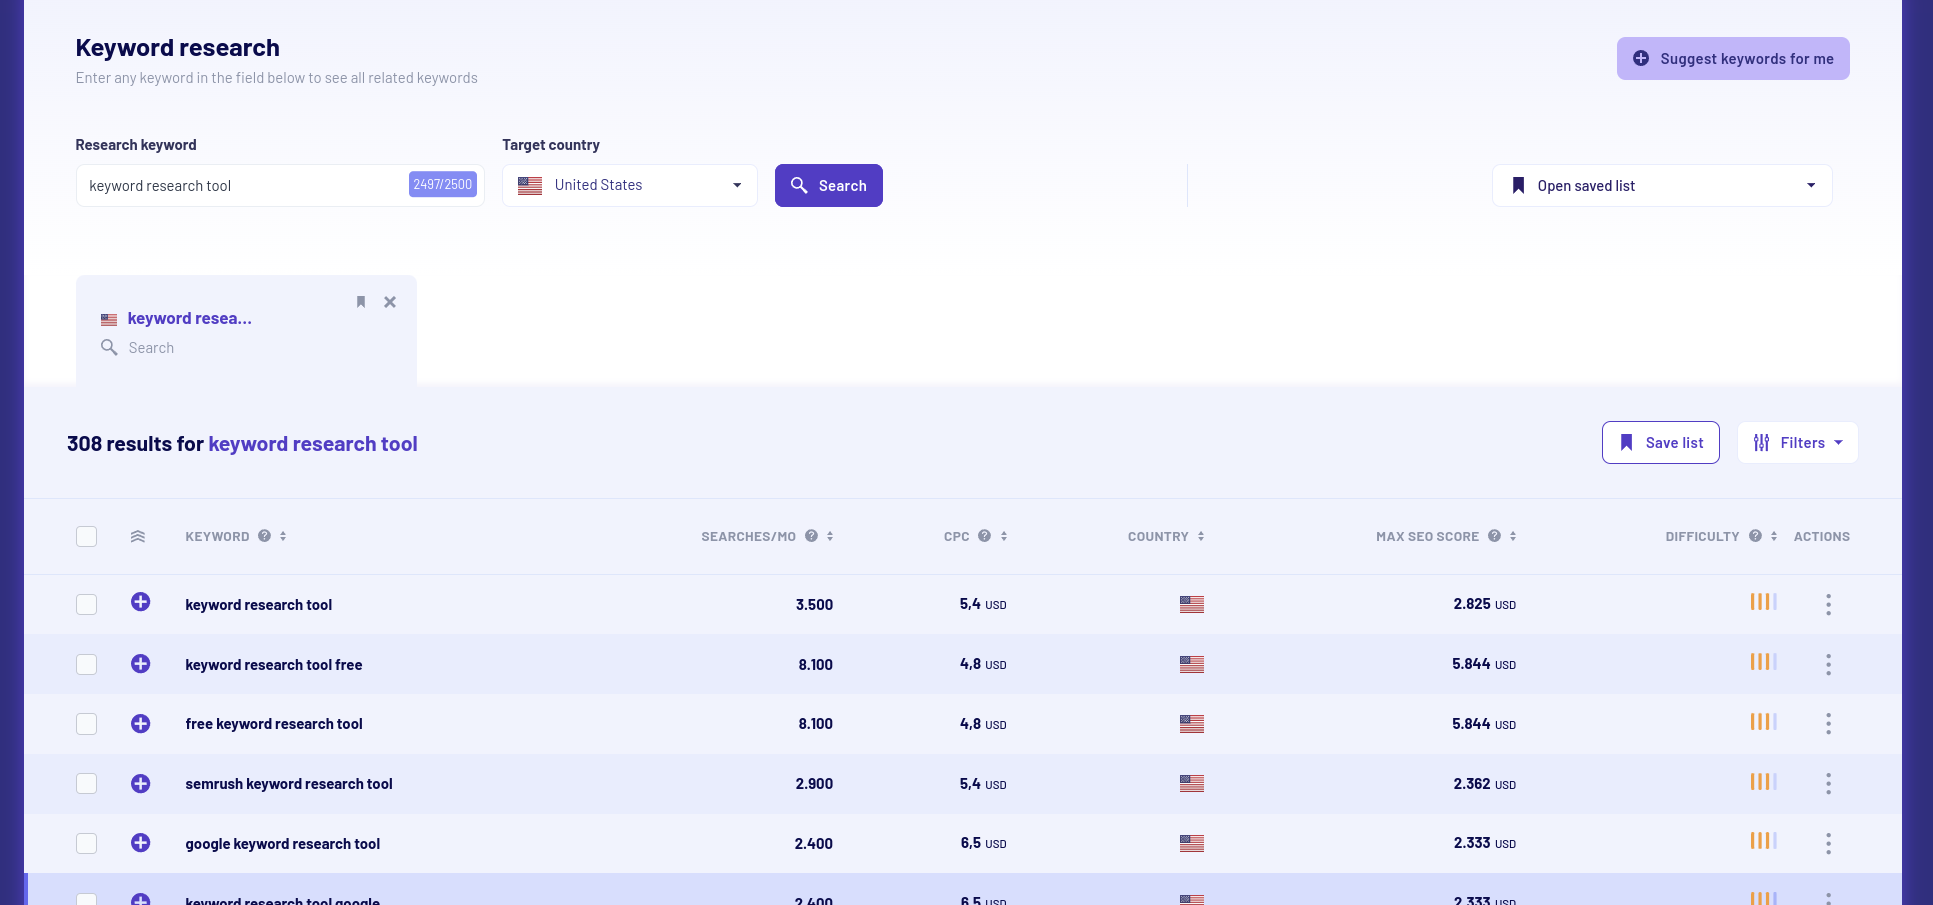
Task: Toggle the select-all checkbox in table header
Action: pyautogui.click(x=87, y=537)
